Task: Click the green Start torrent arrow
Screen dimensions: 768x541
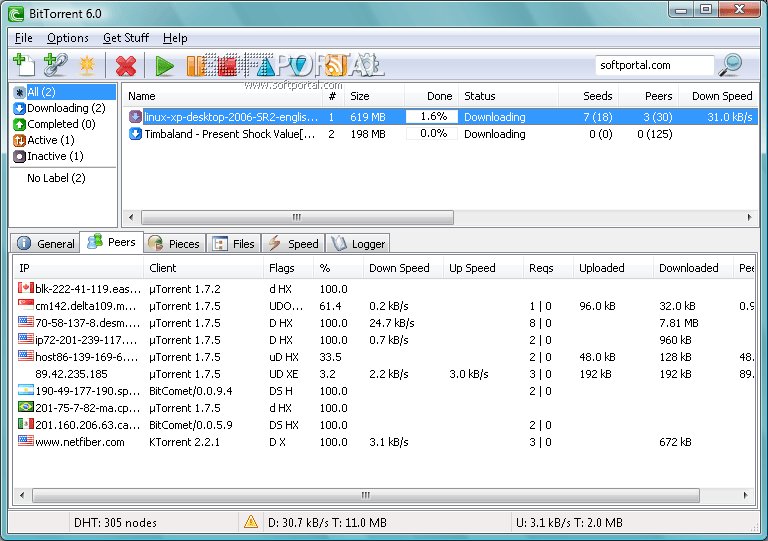Action: coord(165,66)
